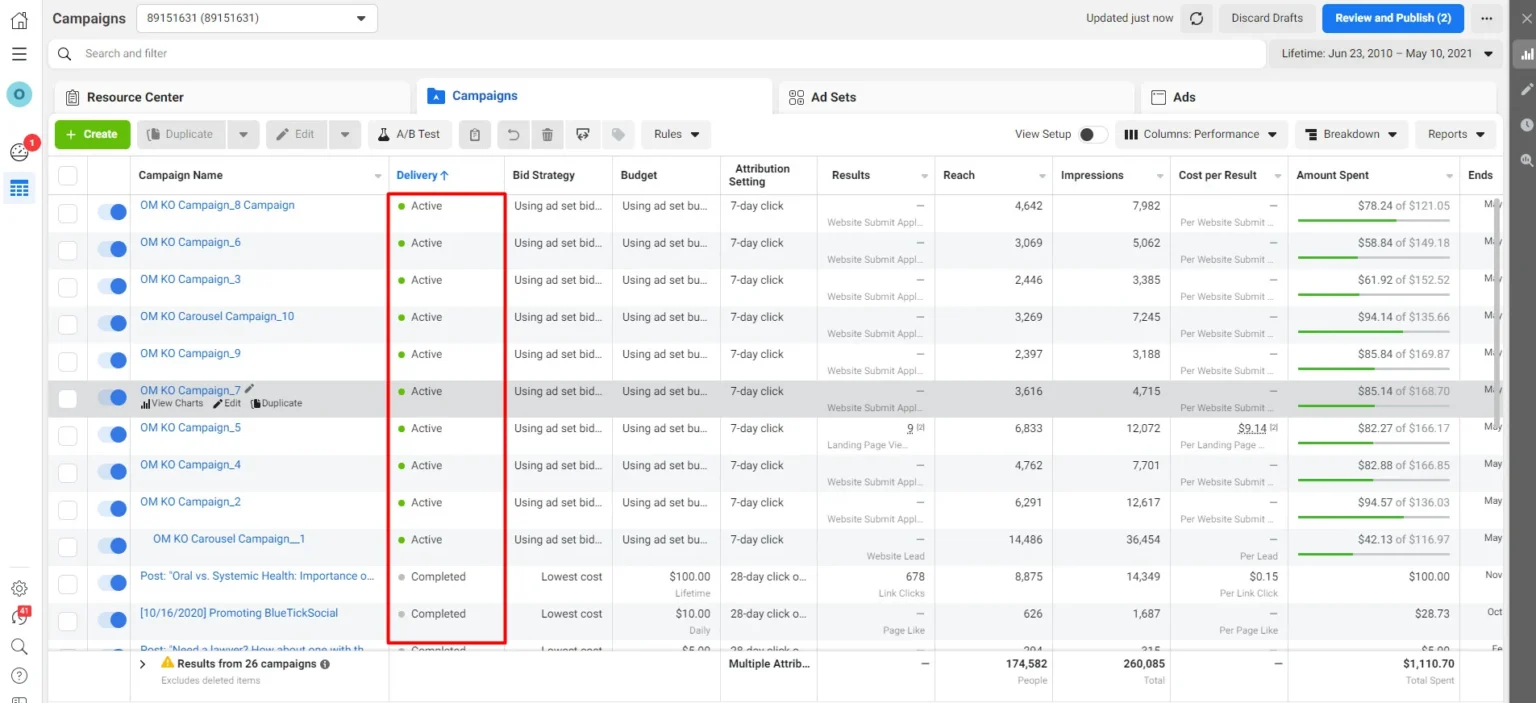The height and width of the screenshot is (703, 1536).
Task: Expand the Breakdown dropdown
Action: (x=1351, y=134)
